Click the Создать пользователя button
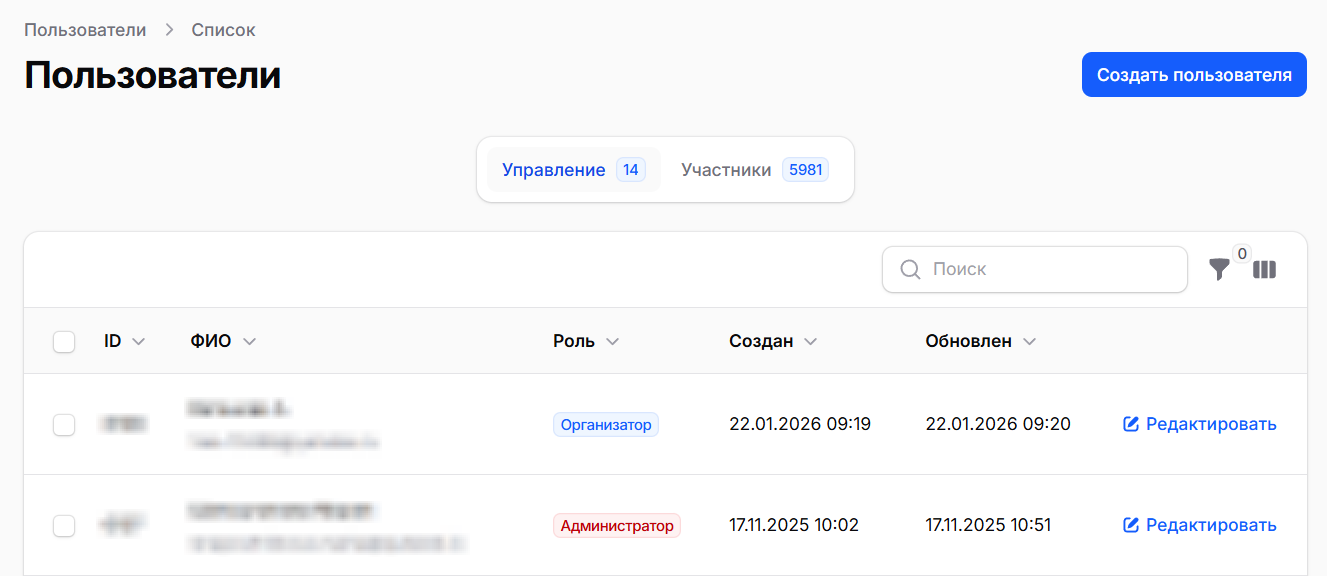The height and width of the screenshot is (576, 1327). 1194,75
